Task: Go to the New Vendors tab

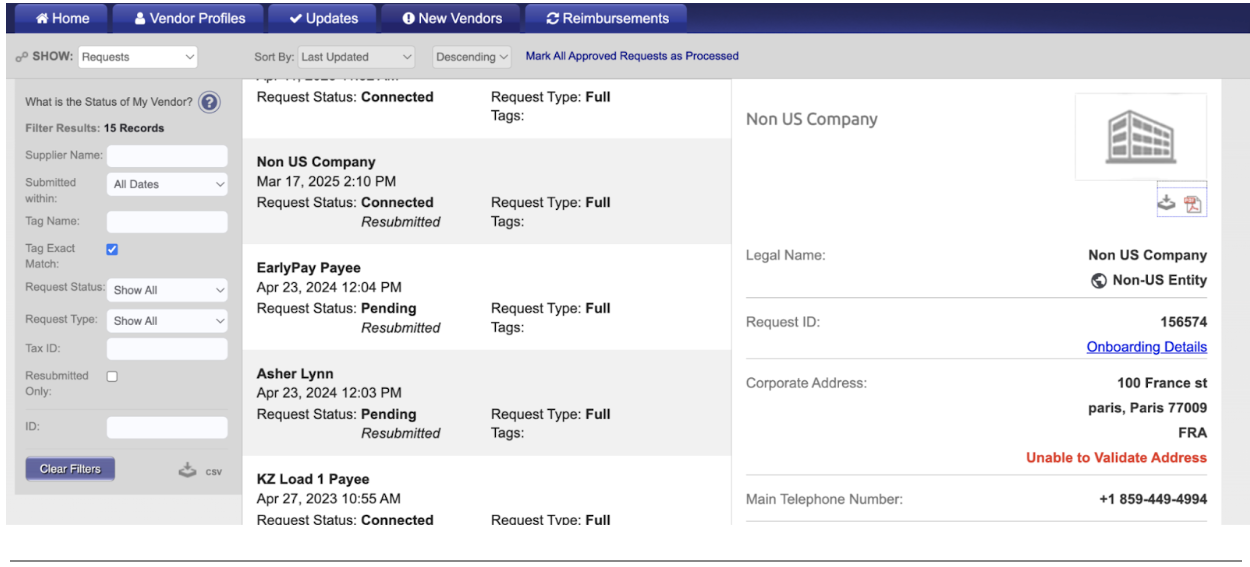Action: [451, 18]
